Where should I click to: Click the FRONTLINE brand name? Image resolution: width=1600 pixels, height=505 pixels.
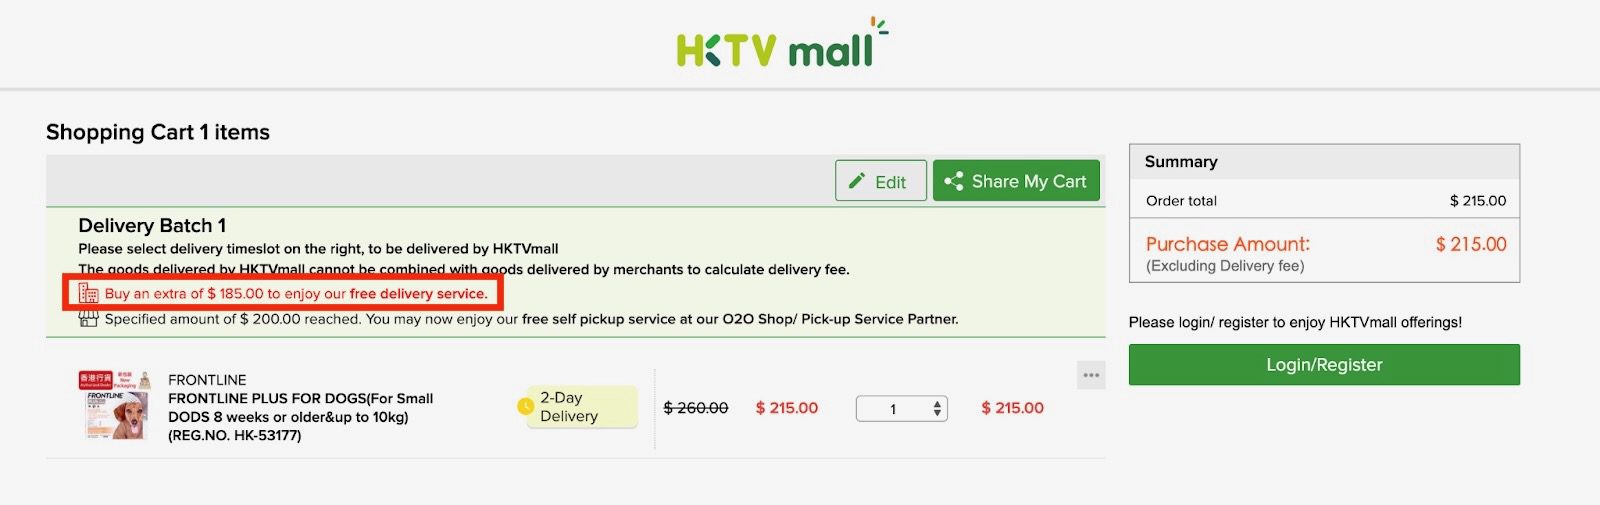207,380
